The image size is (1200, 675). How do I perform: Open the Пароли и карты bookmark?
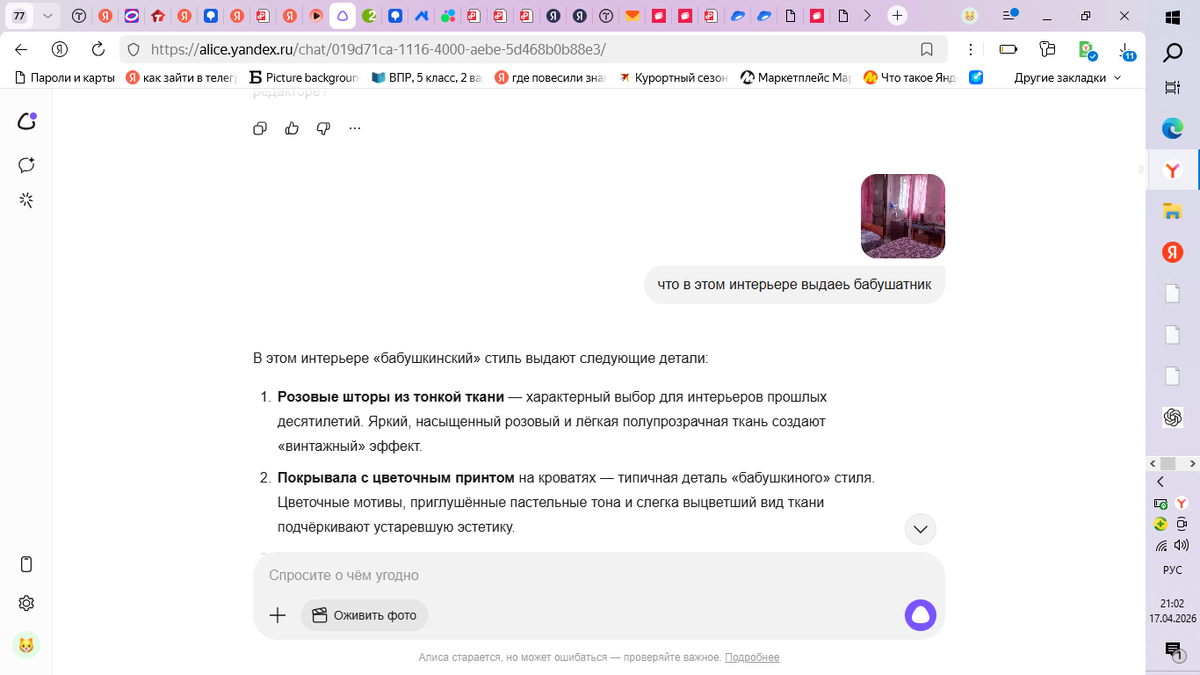pos(63,77)
